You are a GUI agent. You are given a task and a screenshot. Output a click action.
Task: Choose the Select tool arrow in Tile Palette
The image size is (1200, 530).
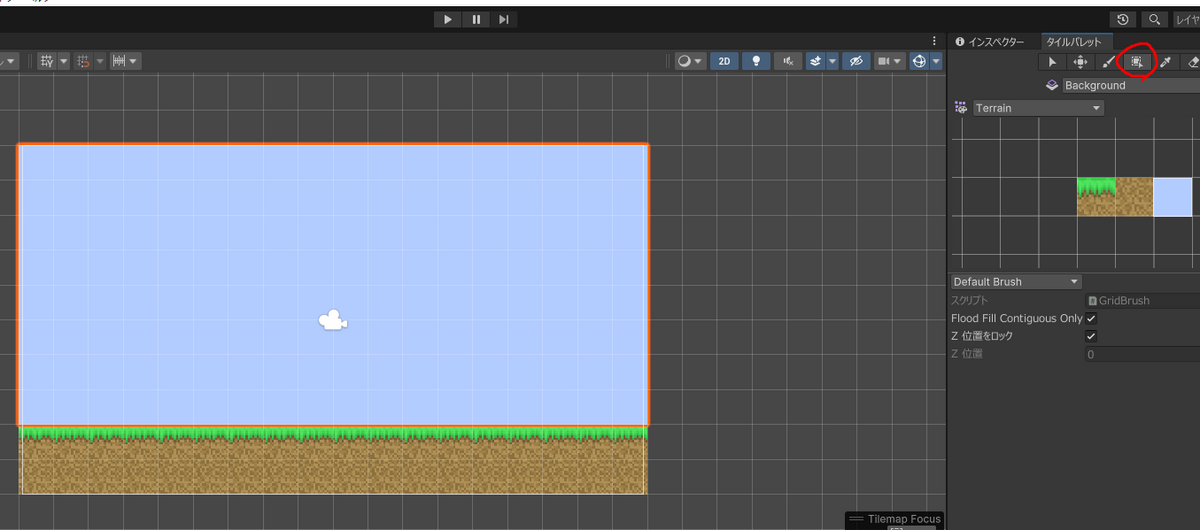(1052, 62)
